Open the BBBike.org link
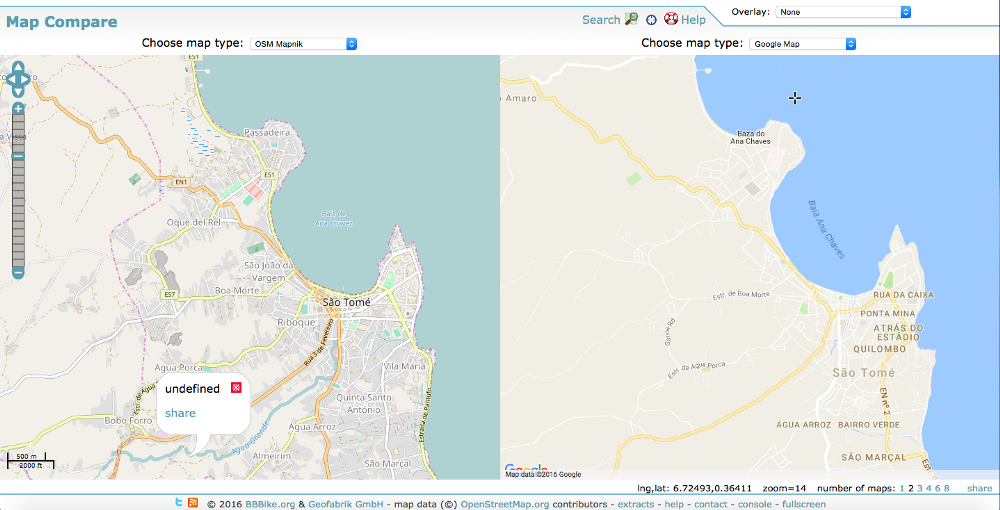The width and height of the screenshot is (1000, 510). (270, 504)
